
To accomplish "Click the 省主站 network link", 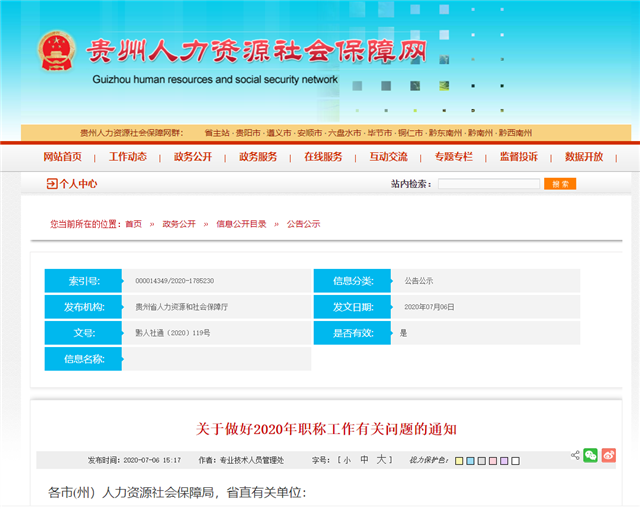I will point(217,133).
